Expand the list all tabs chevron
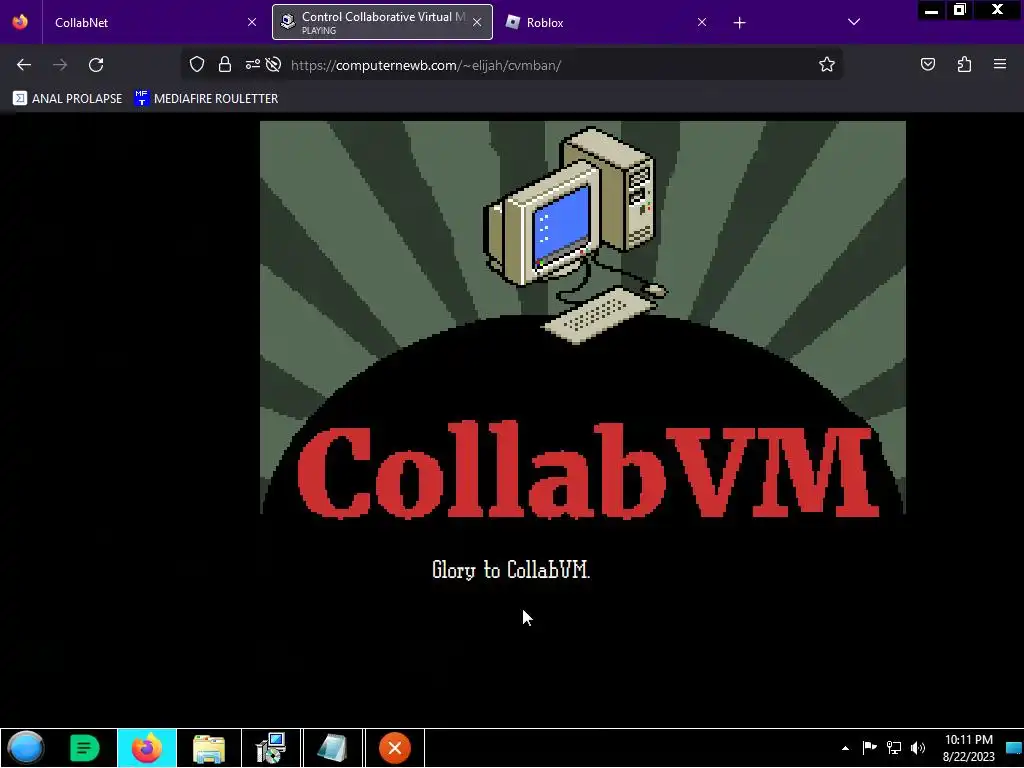The image size is (1024, 768). [x=854, y=22]
